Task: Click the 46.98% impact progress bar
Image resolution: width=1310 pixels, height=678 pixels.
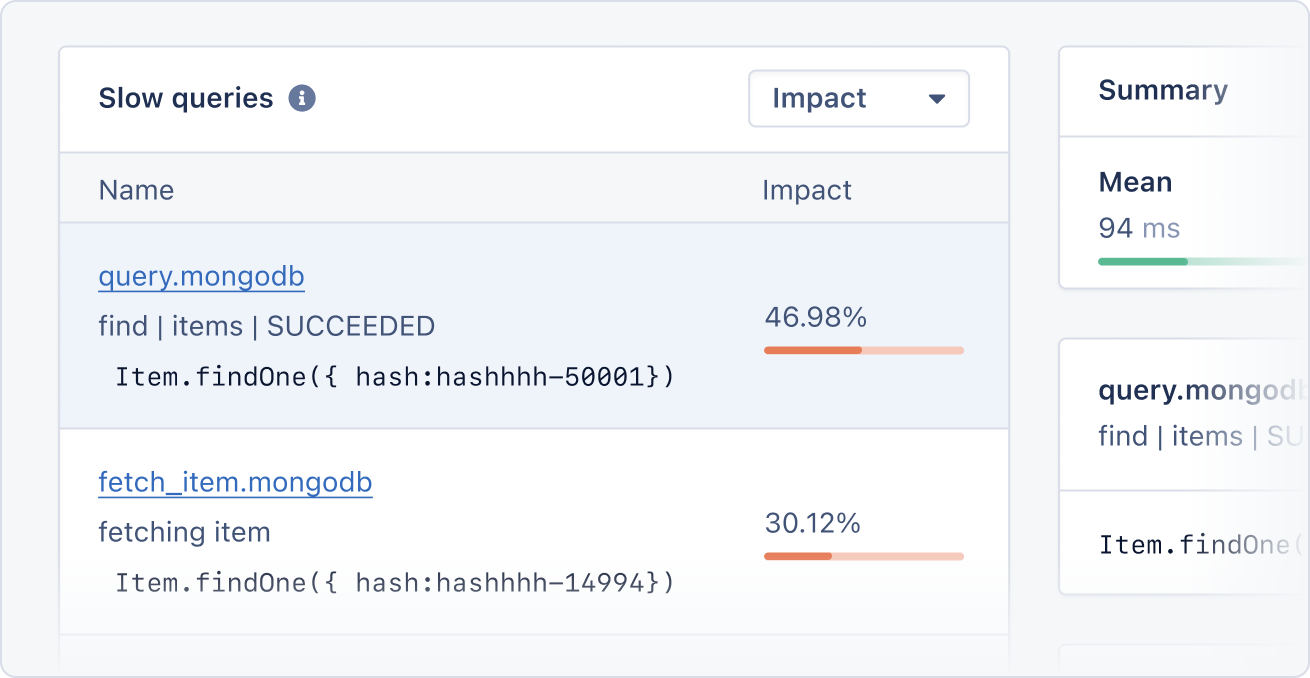Action: pos(863,350)
